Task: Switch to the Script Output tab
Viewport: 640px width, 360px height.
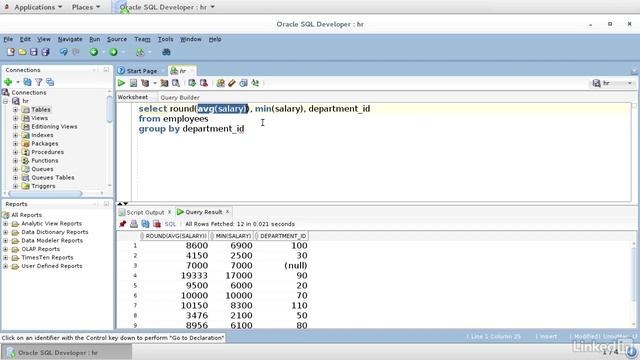Action: tap(145, 212)
